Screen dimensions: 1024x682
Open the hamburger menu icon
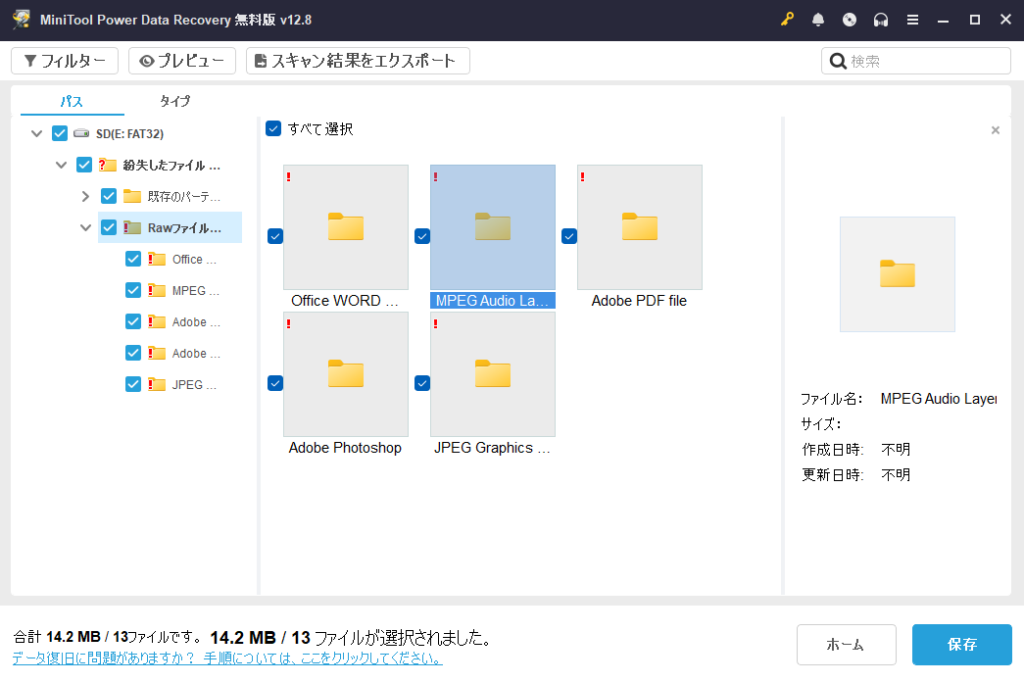point(912,20)
